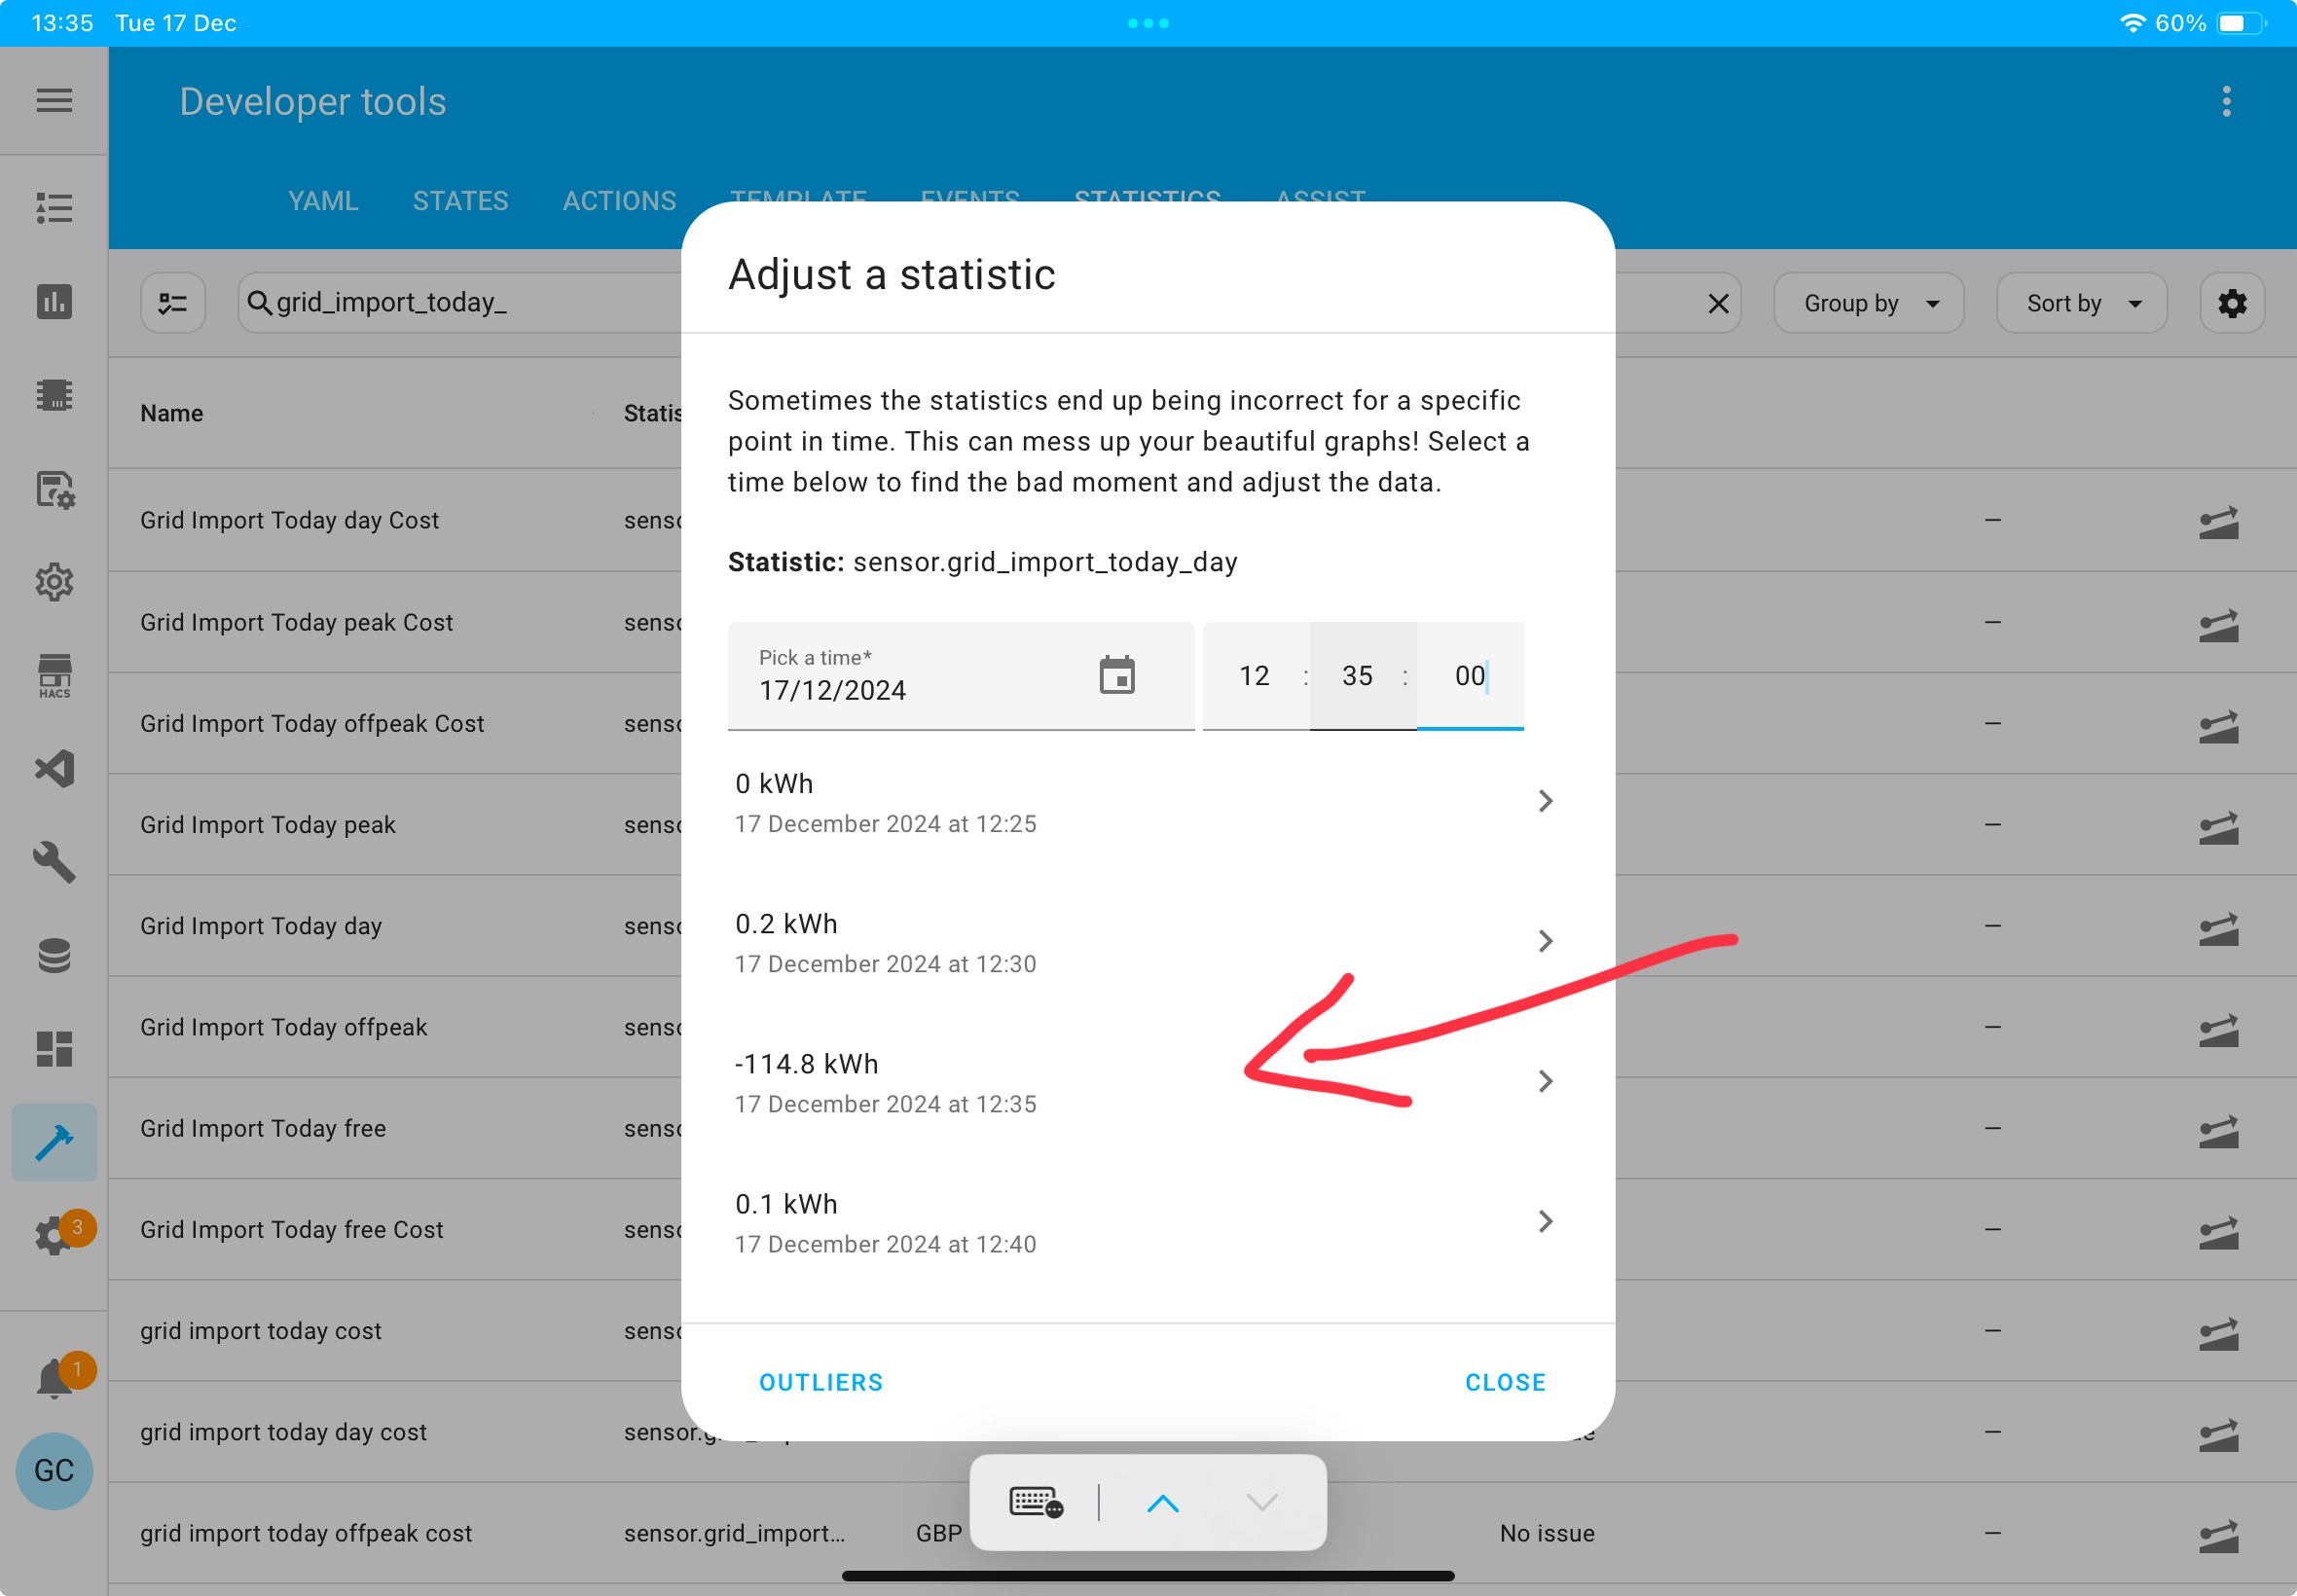The width and height of the screenshot is (2297, 1596).
Task: Open the Group by dropdown
Action: pyautogui.click(x=1868, y=303)
